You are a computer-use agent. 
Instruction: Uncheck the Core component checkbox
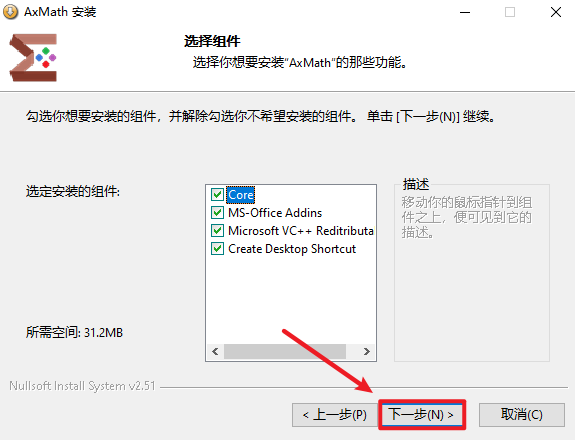tap(217, 194)
